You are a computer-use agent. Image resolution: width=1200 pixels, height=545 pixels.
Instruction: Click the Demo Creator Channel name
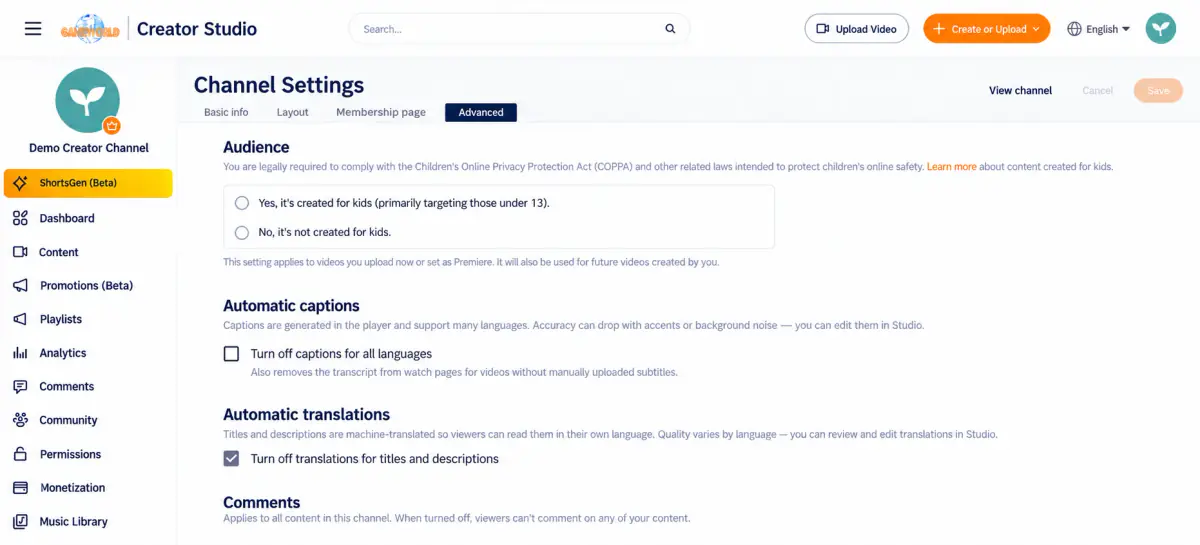pos(88,148)
